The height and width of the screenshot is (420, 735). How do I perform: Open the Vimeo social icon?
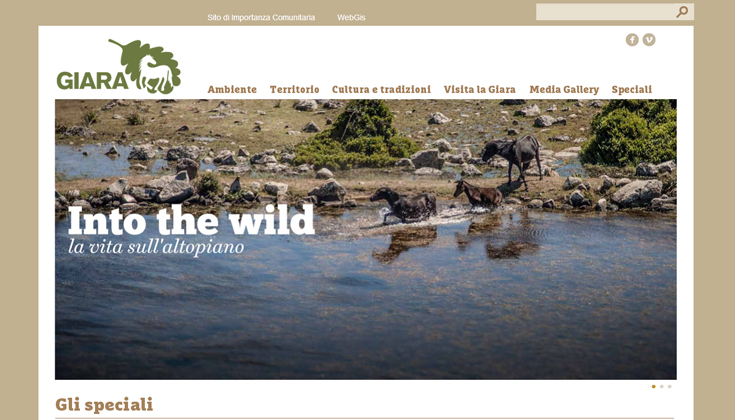649,40
